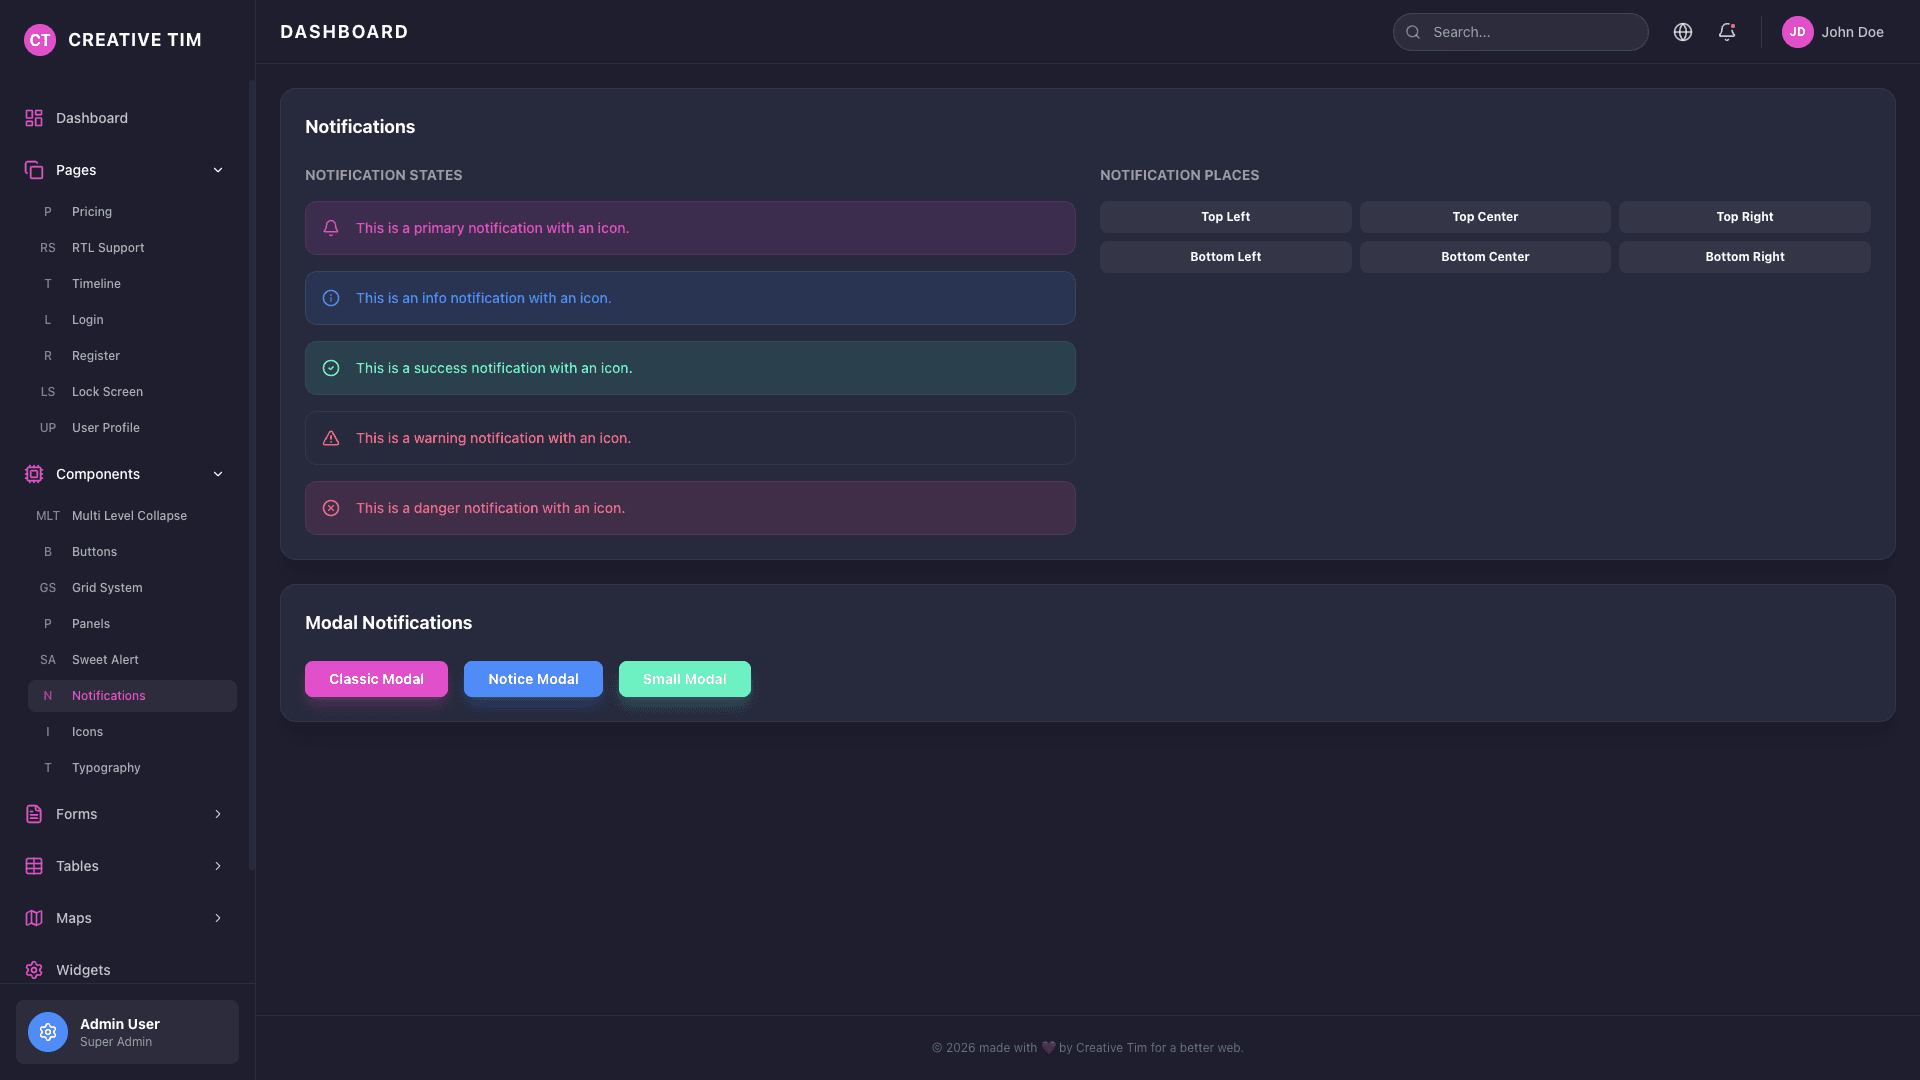Screen dimensions: 1920x1080
Task: Click the info notification icon
Action: [x=331, y=298]
